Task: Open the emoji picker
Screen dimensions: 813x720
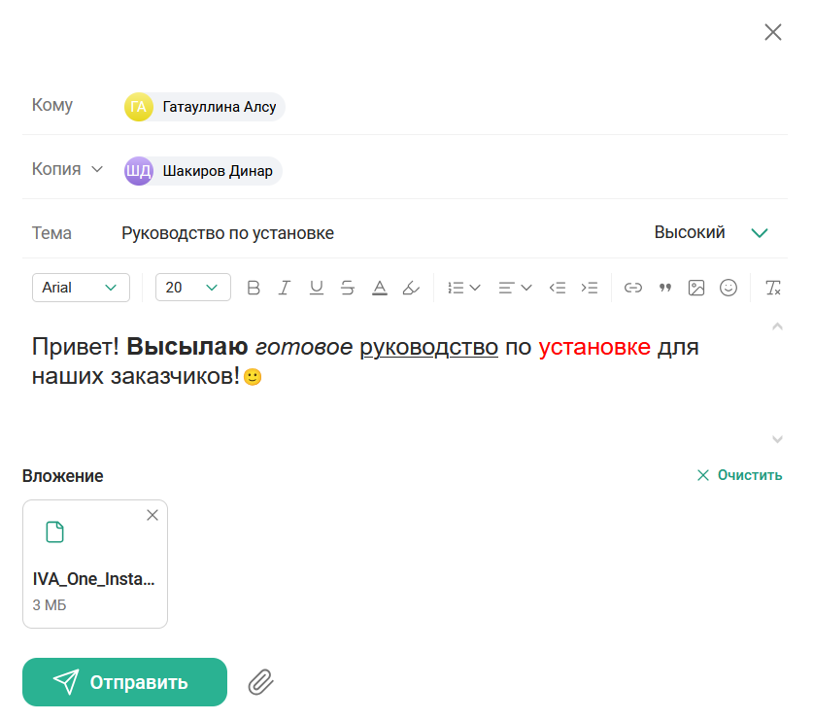Action: (x=728, y=287)
